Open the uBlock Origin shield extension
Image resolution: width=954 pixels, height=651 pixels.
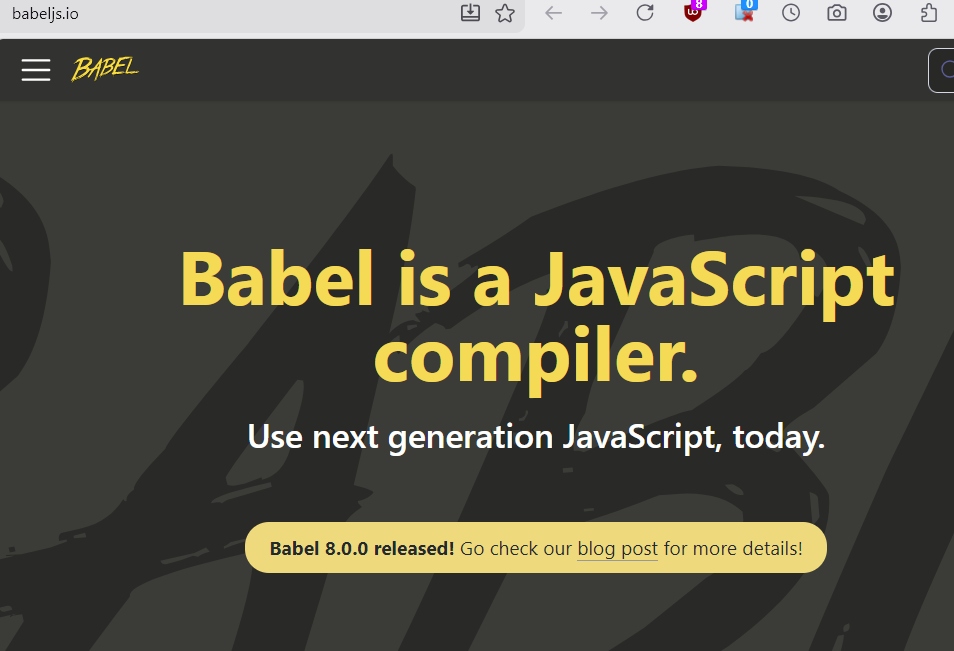(693, 12)
